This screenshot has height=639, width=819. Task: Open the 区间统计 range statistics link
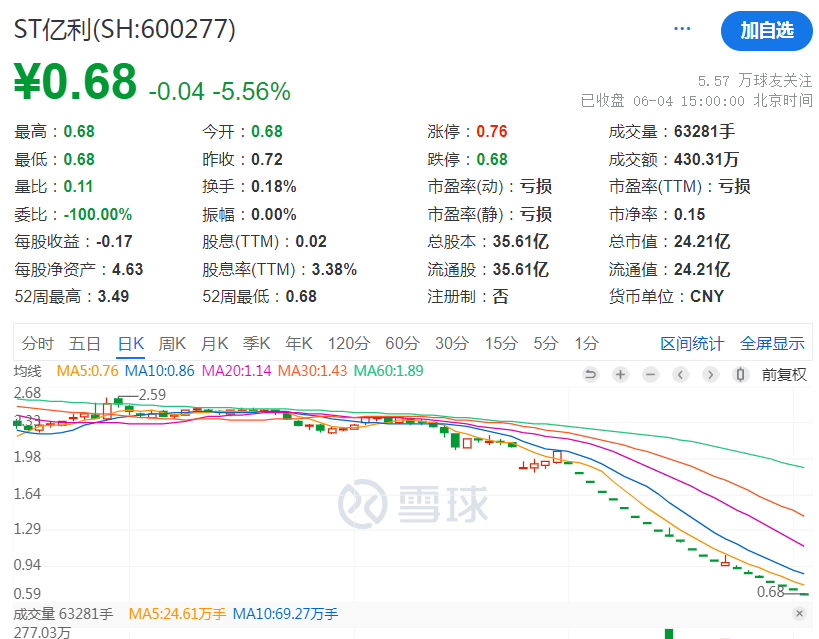692,344
